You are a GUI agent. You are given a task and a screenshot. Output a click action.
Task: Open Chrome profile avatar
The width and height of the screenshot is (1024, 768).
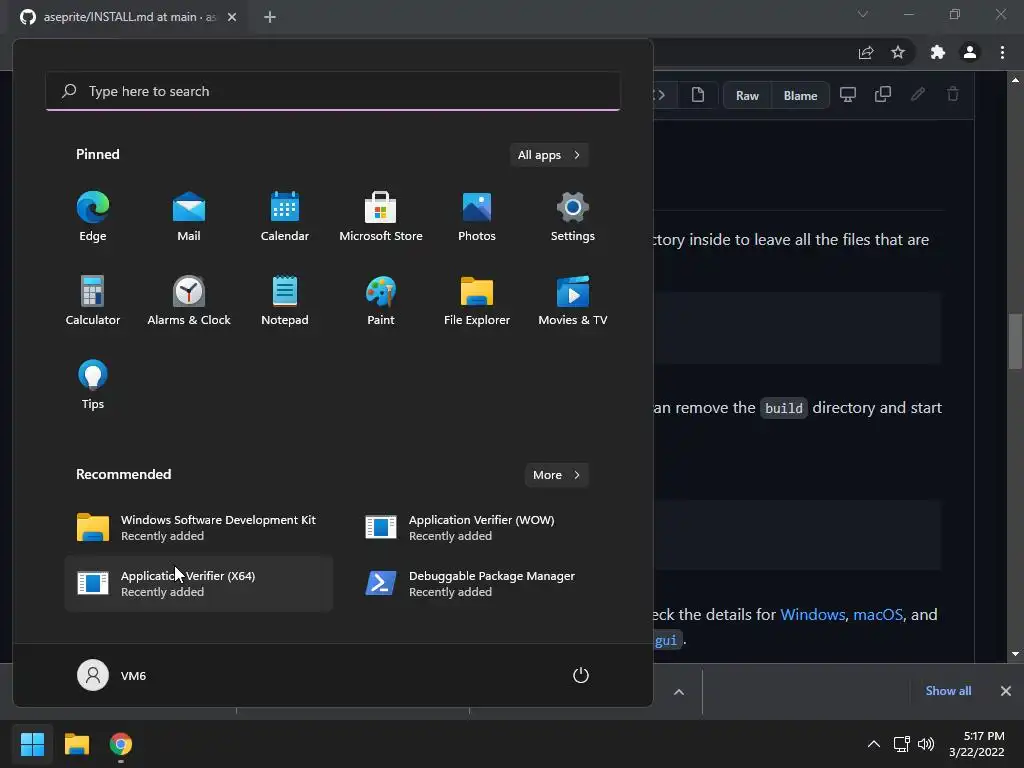(x=970, y=52)
